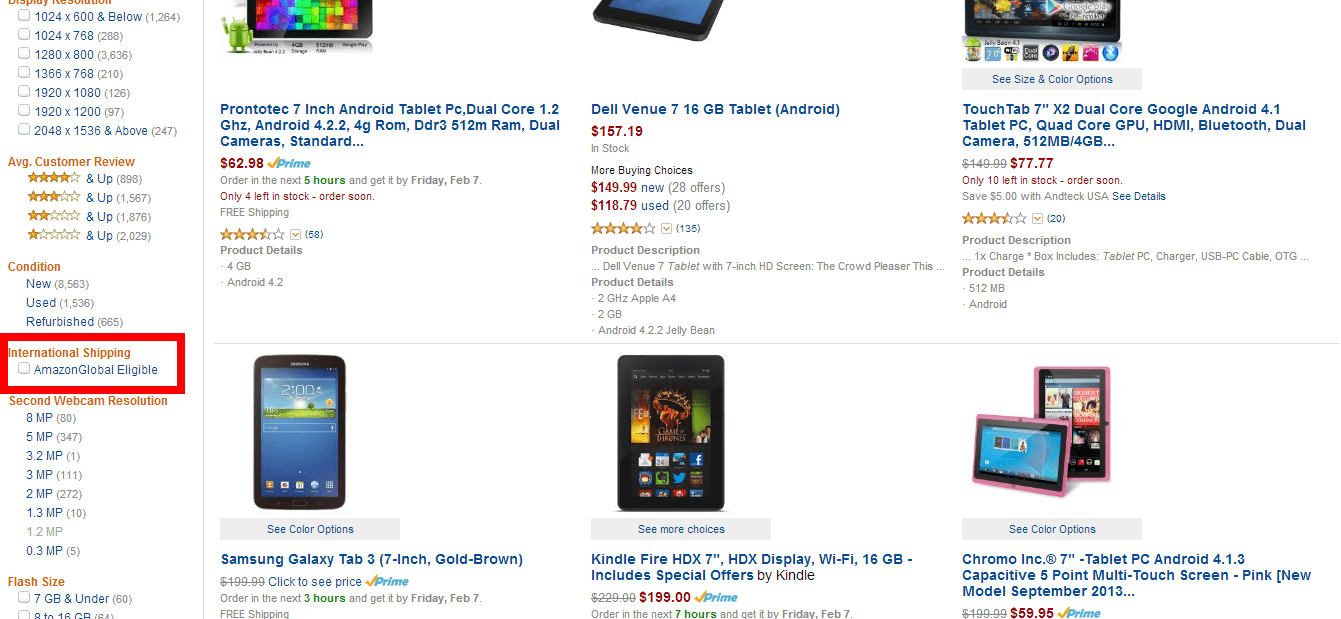
Task: Check the 2048 x 1536 & Above filter
Action: [x=22, y=130]
